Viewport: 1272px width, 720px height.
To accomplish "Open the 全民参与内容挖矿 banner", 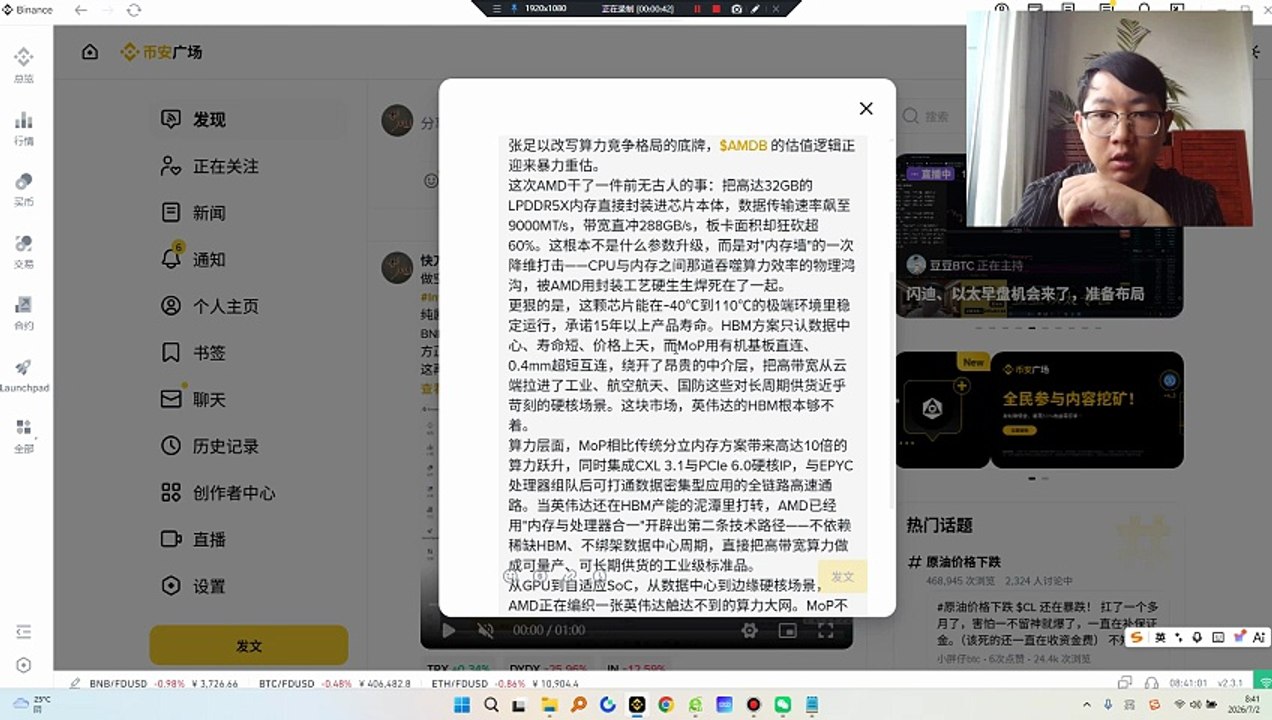I will (x=1087, y=410).
